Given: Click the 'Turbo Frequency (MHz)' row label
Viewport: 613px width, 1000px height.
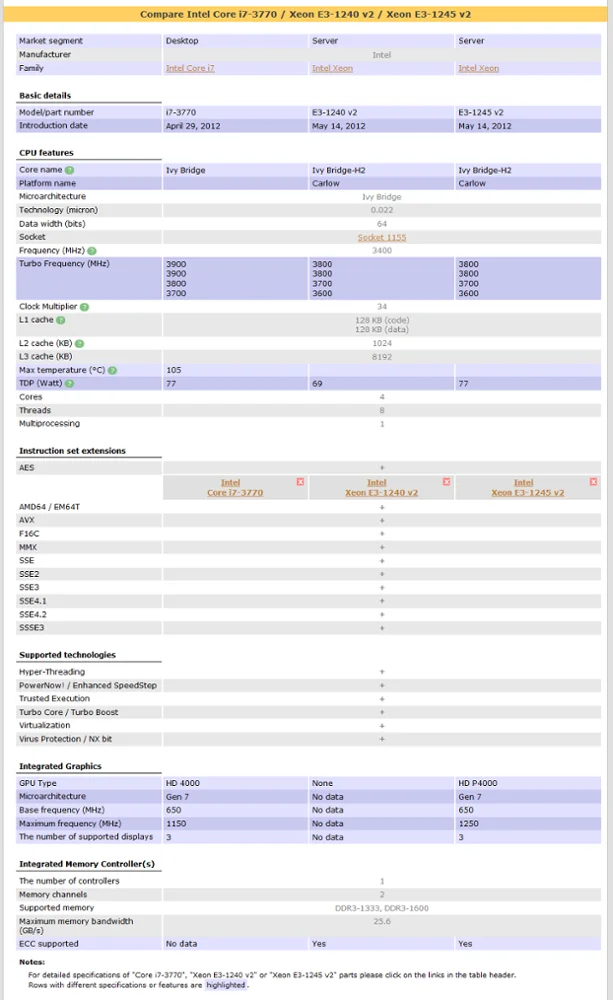Looking at the screenshot, I should [64, 263].
